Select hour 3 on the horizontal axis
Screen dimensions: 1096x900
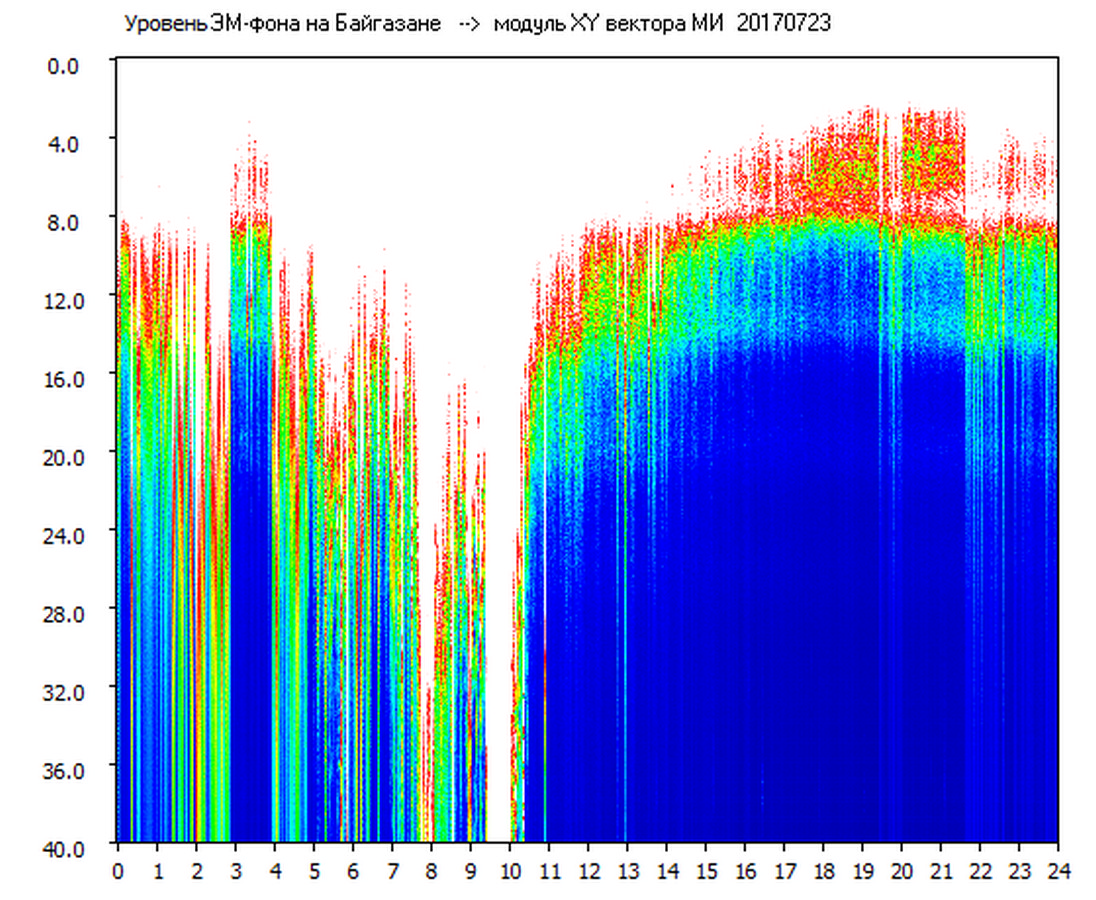235,871
